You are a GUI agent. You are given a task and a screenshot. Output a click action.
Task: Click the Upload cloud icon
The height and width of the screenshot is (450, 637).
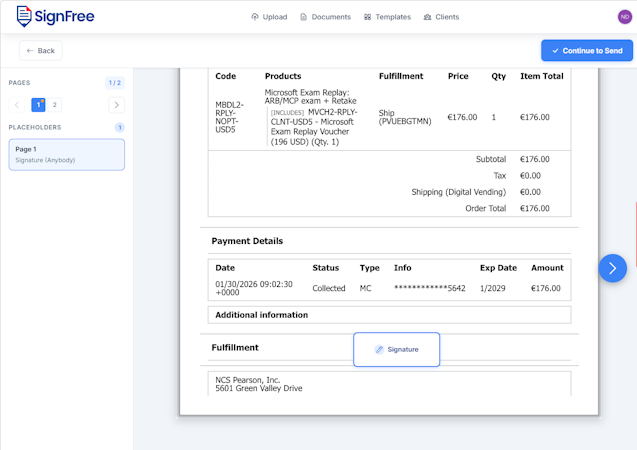255,17
